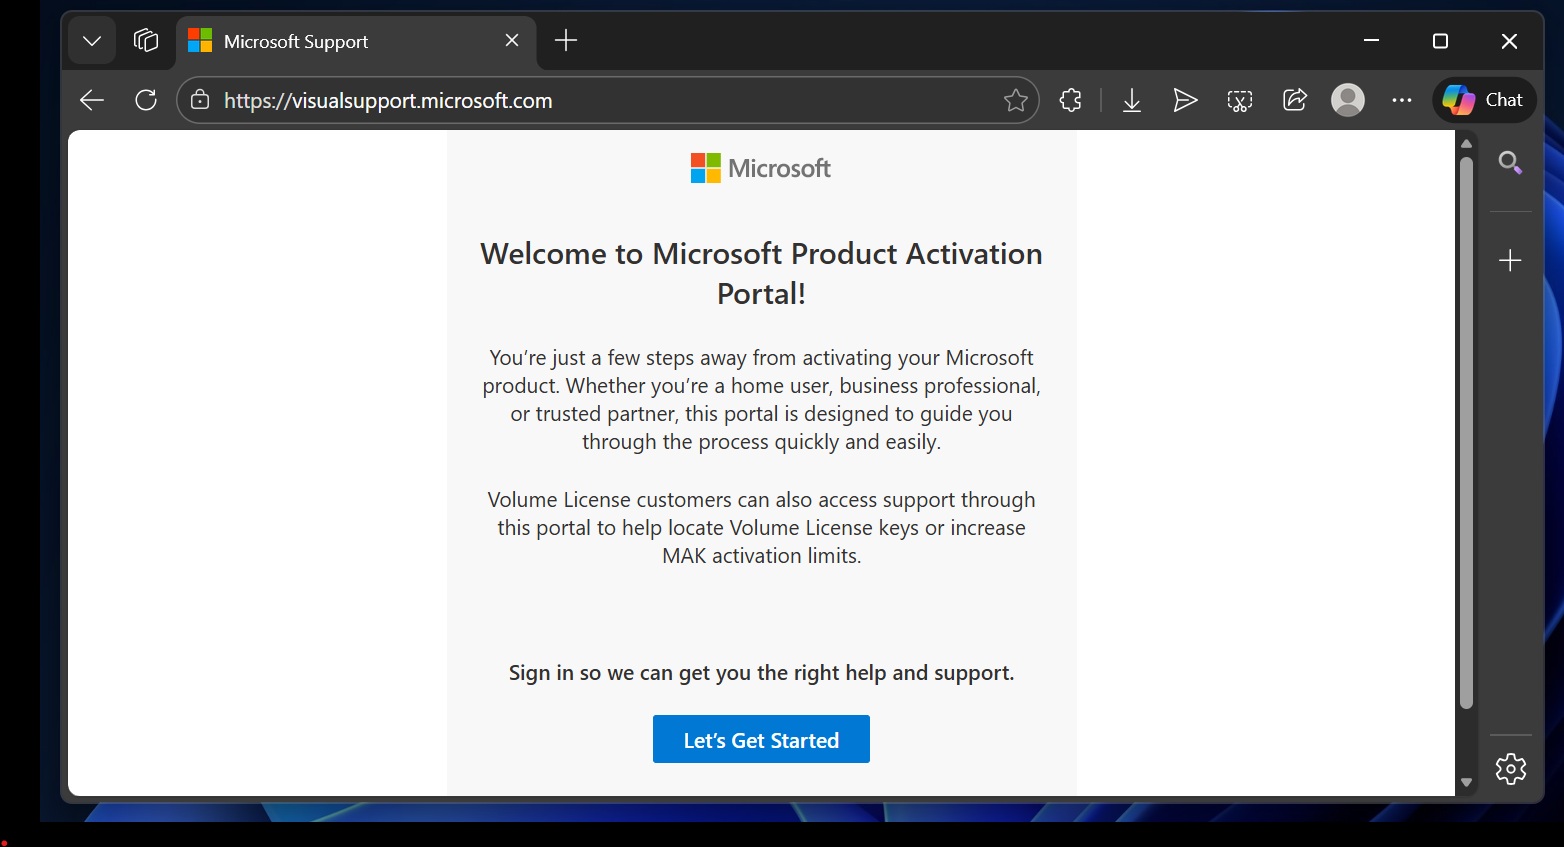Viewport: 1564px width, 847px height.
Task: Select the address bar URL field
Action: [x=500, y=100]
